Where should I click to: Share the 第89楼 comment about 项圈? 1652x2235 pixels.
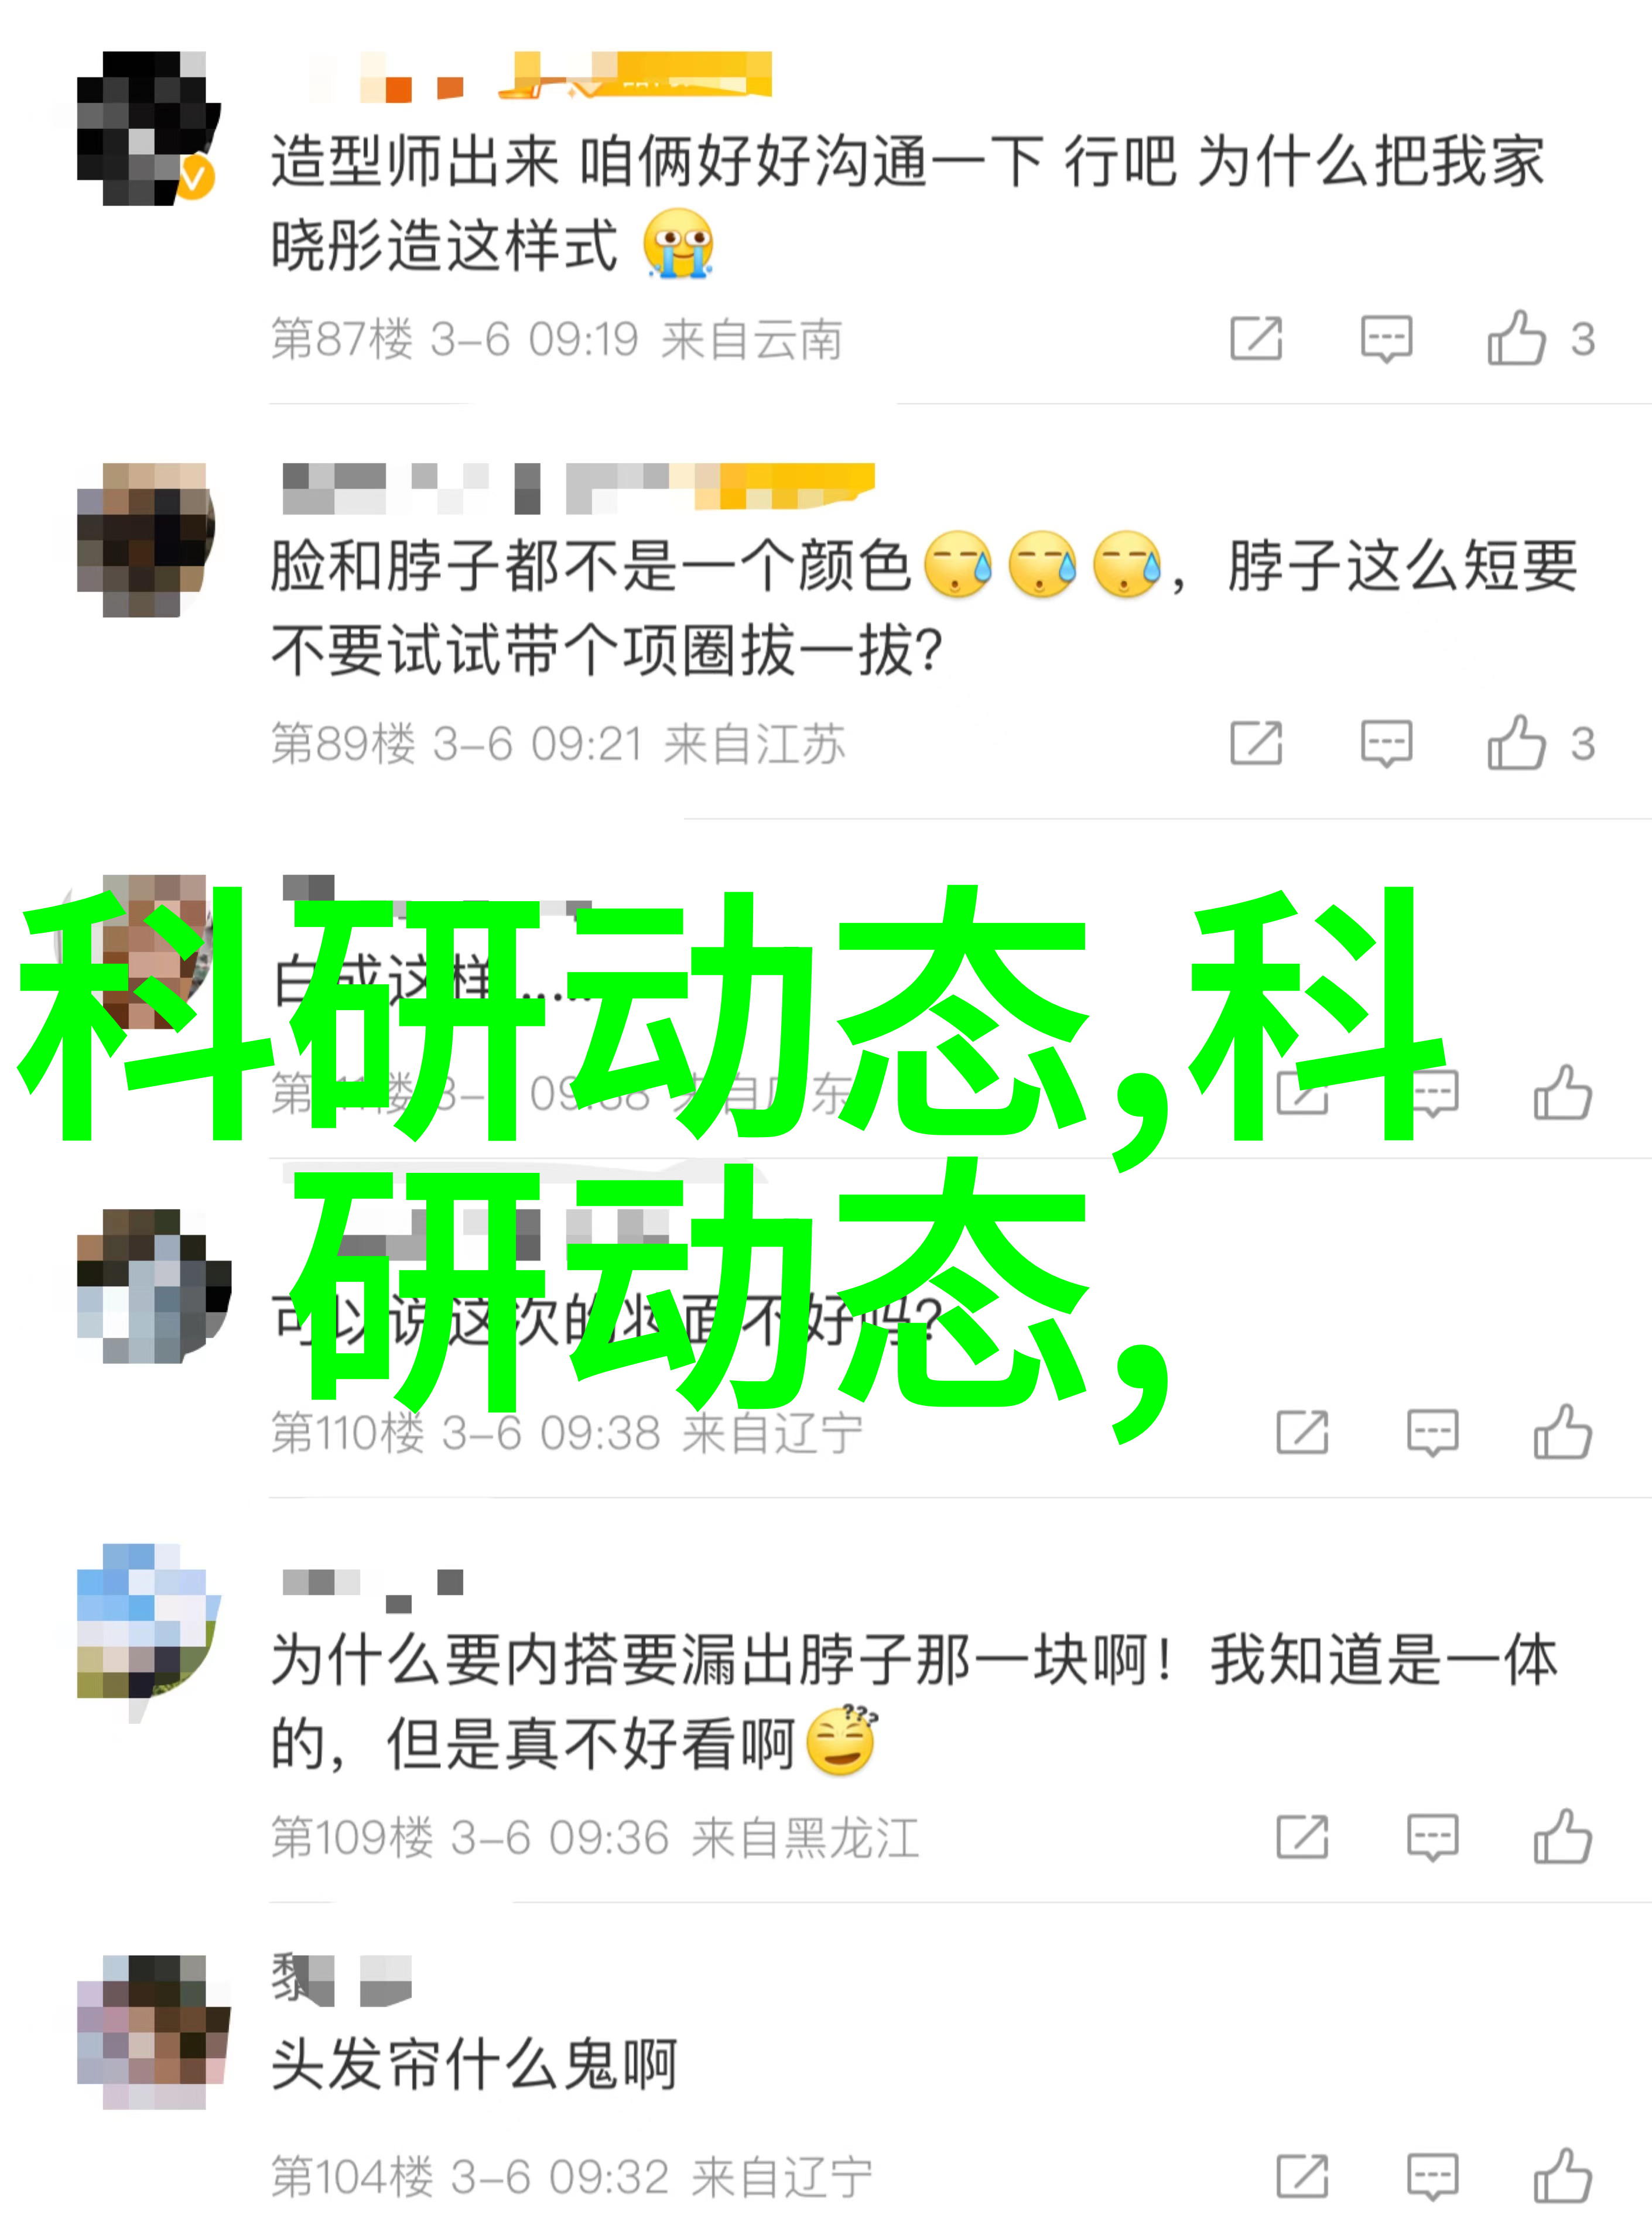pyautogui.click(x=1256, y=743)
